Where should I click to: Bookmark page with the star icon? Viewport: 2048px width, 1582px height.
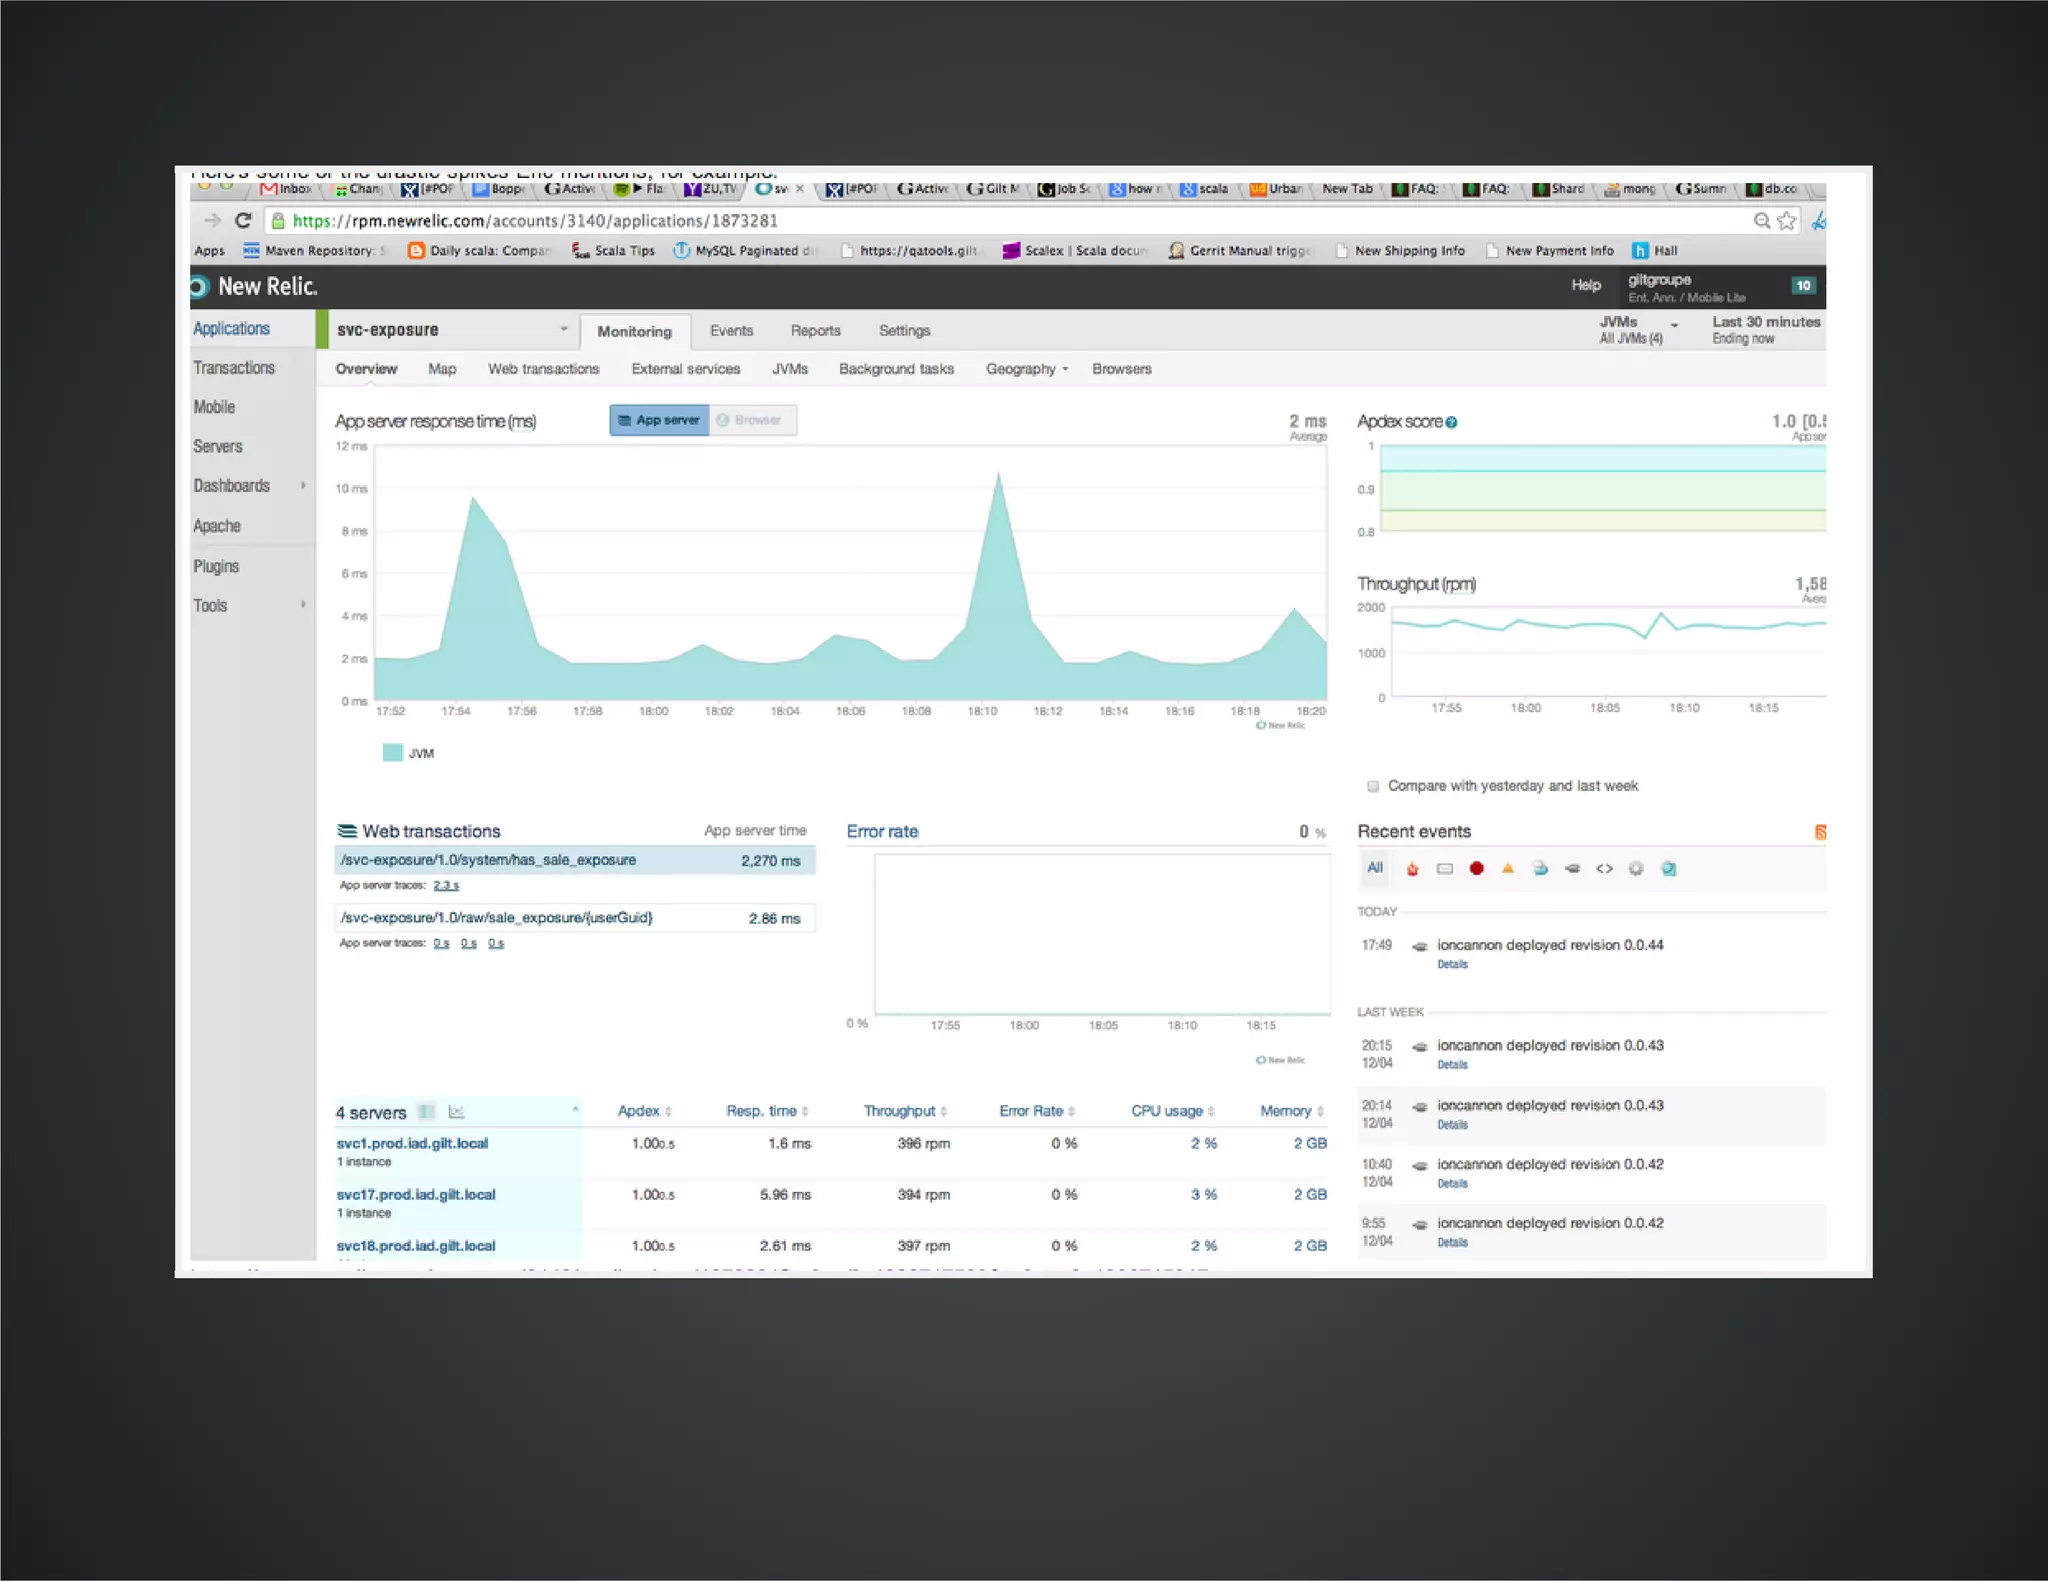(x=1786, y=220)
